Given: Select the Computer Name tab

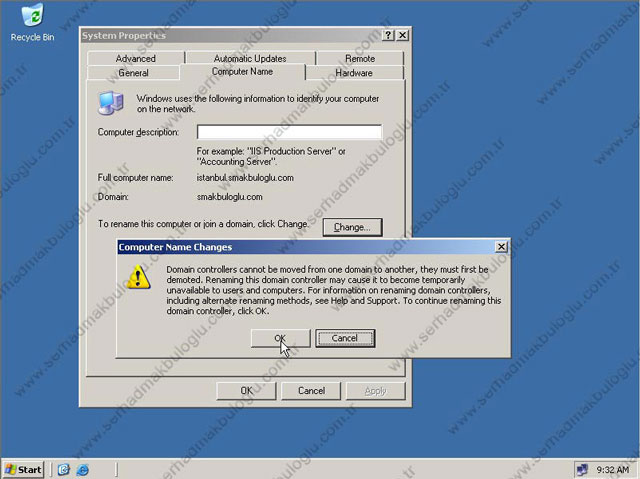Looking at the screenshot, I should pyautogui.click(x=242, y=71).
